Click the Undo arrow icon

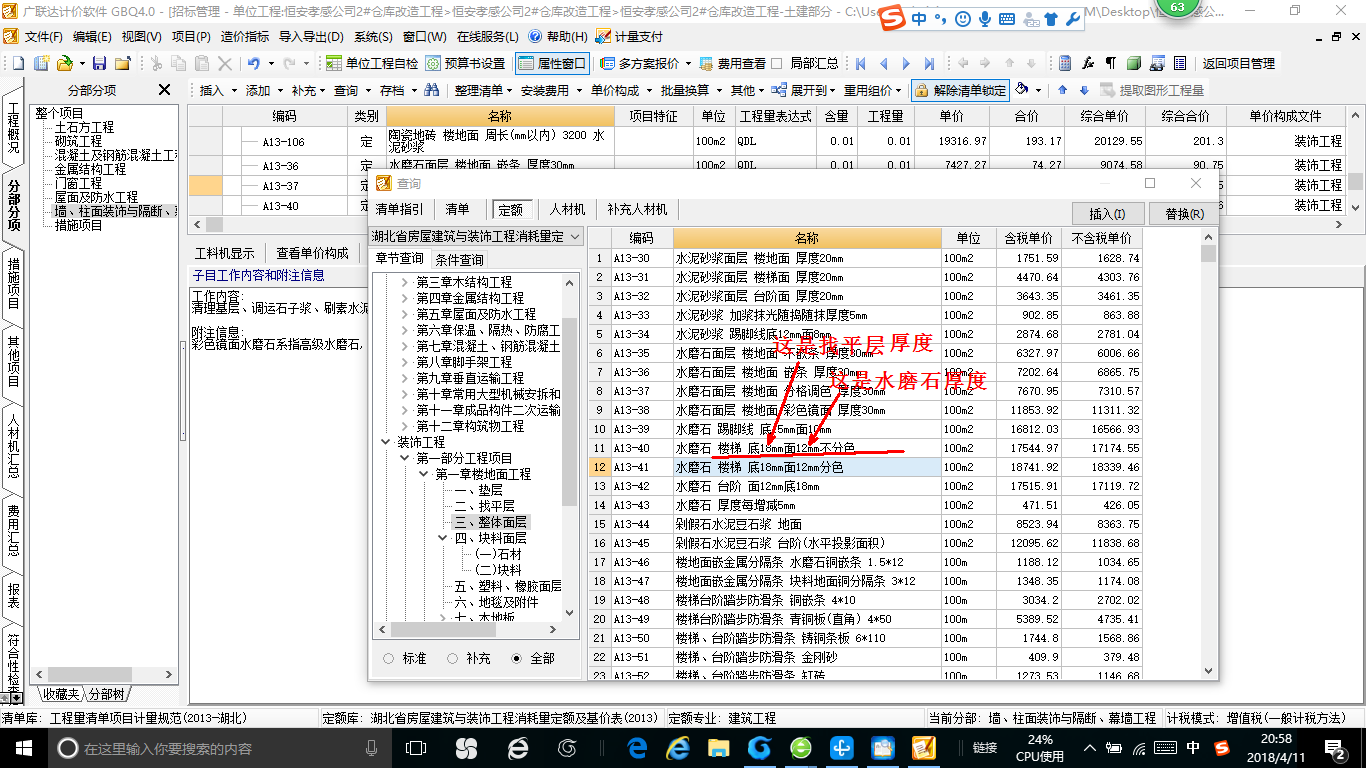(253, 63)
